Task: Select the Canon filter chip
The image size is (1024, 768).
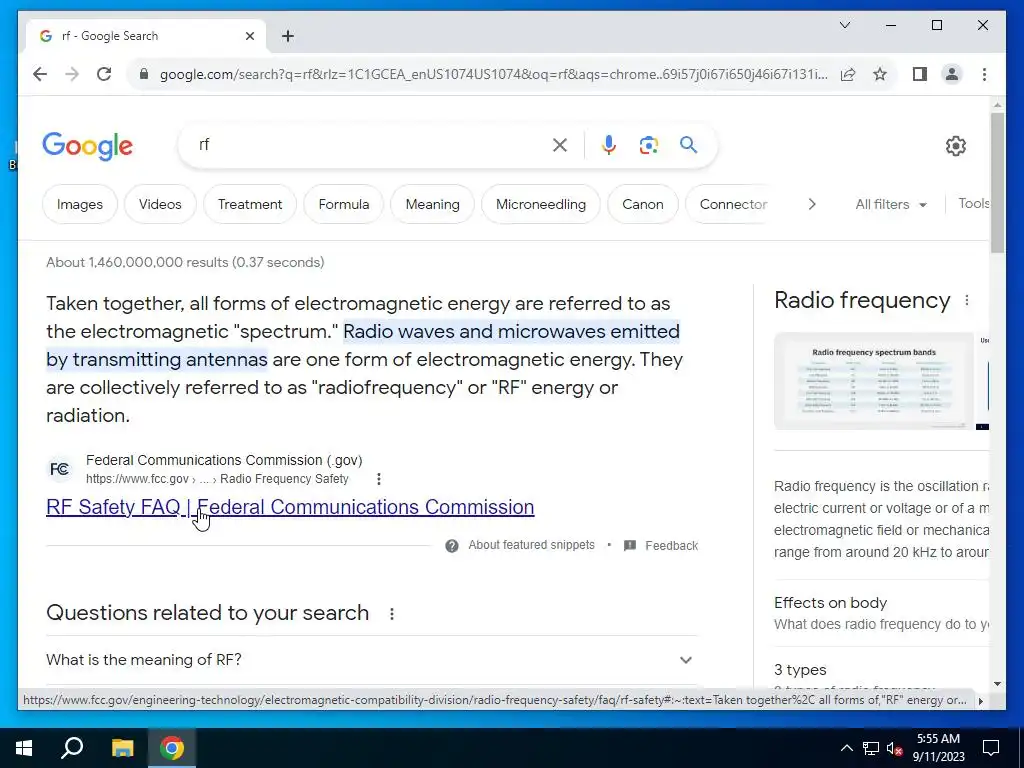Action: point(643,204)
